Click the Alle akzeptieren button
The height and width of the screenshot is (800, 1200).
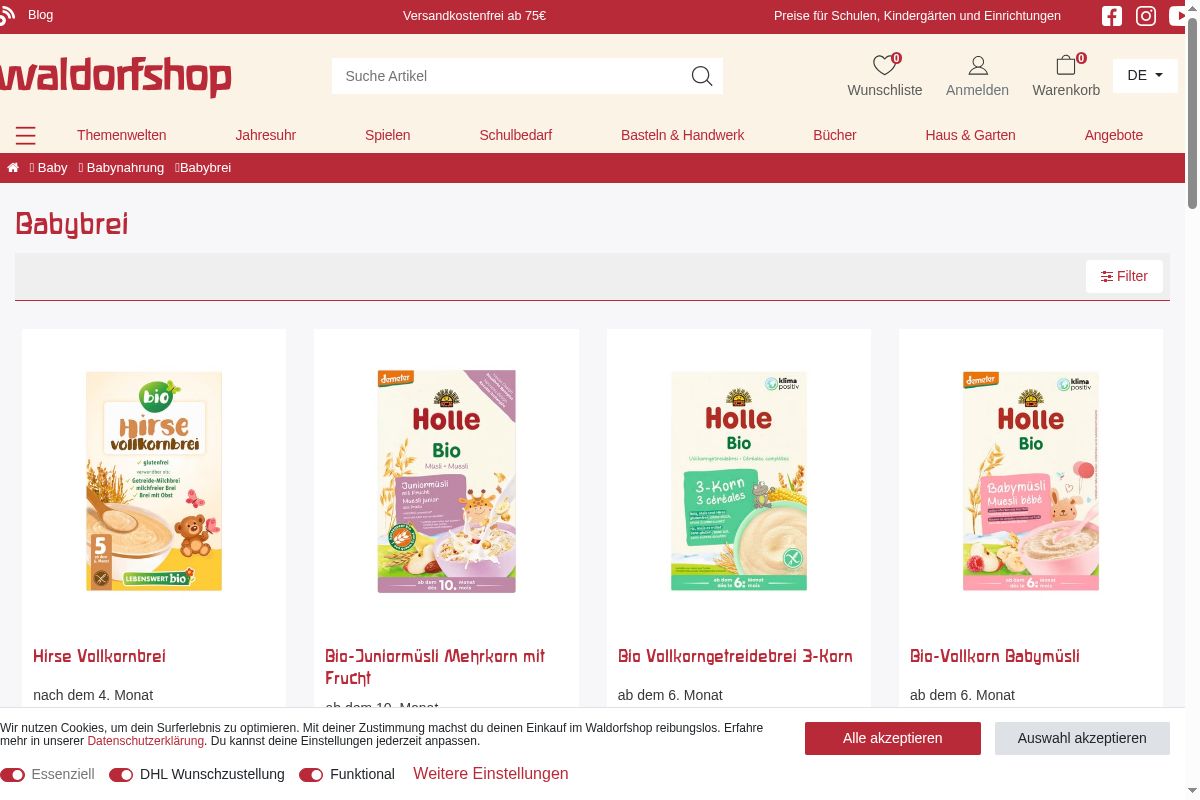click(x=893, y=738)
